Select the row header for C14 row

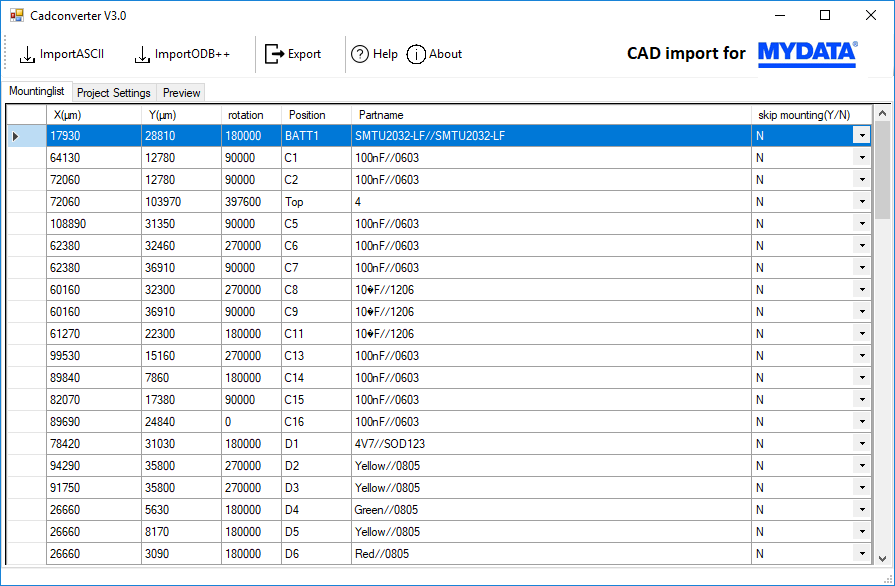[x=26, y=378]
